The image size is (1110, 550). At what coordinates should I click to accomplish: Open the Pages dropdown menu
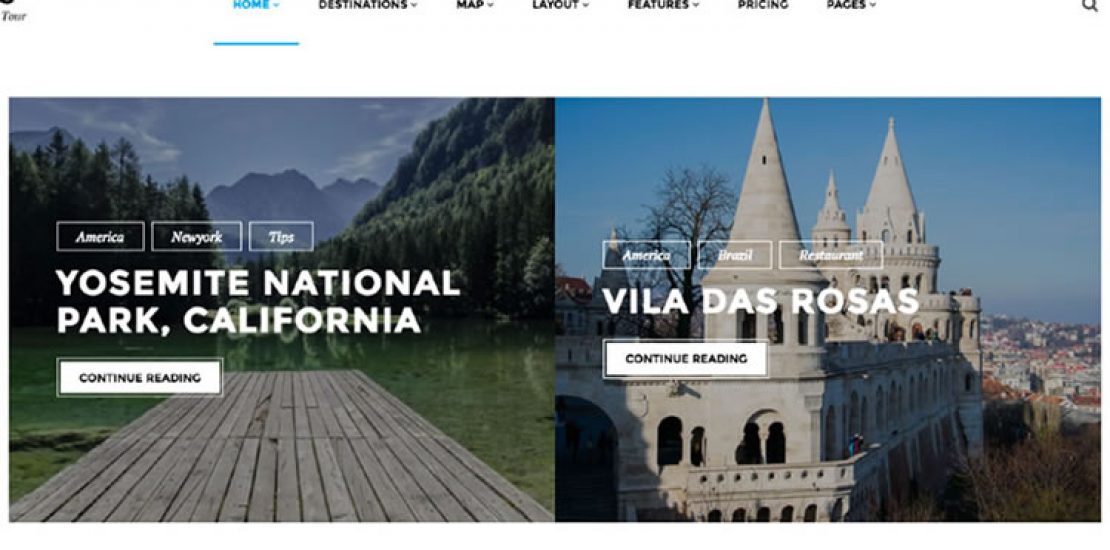pyautogui.click(x=851, y=5)
